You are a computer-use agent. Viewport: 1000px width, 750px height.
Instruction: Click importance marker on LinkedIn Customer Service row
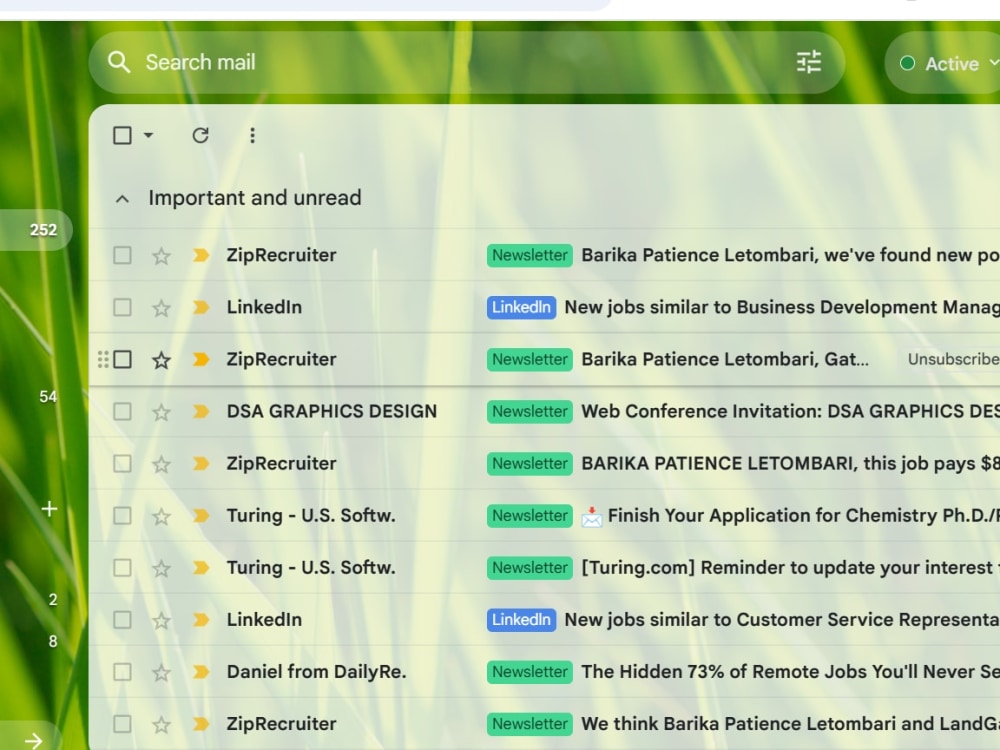pos(201,619)
